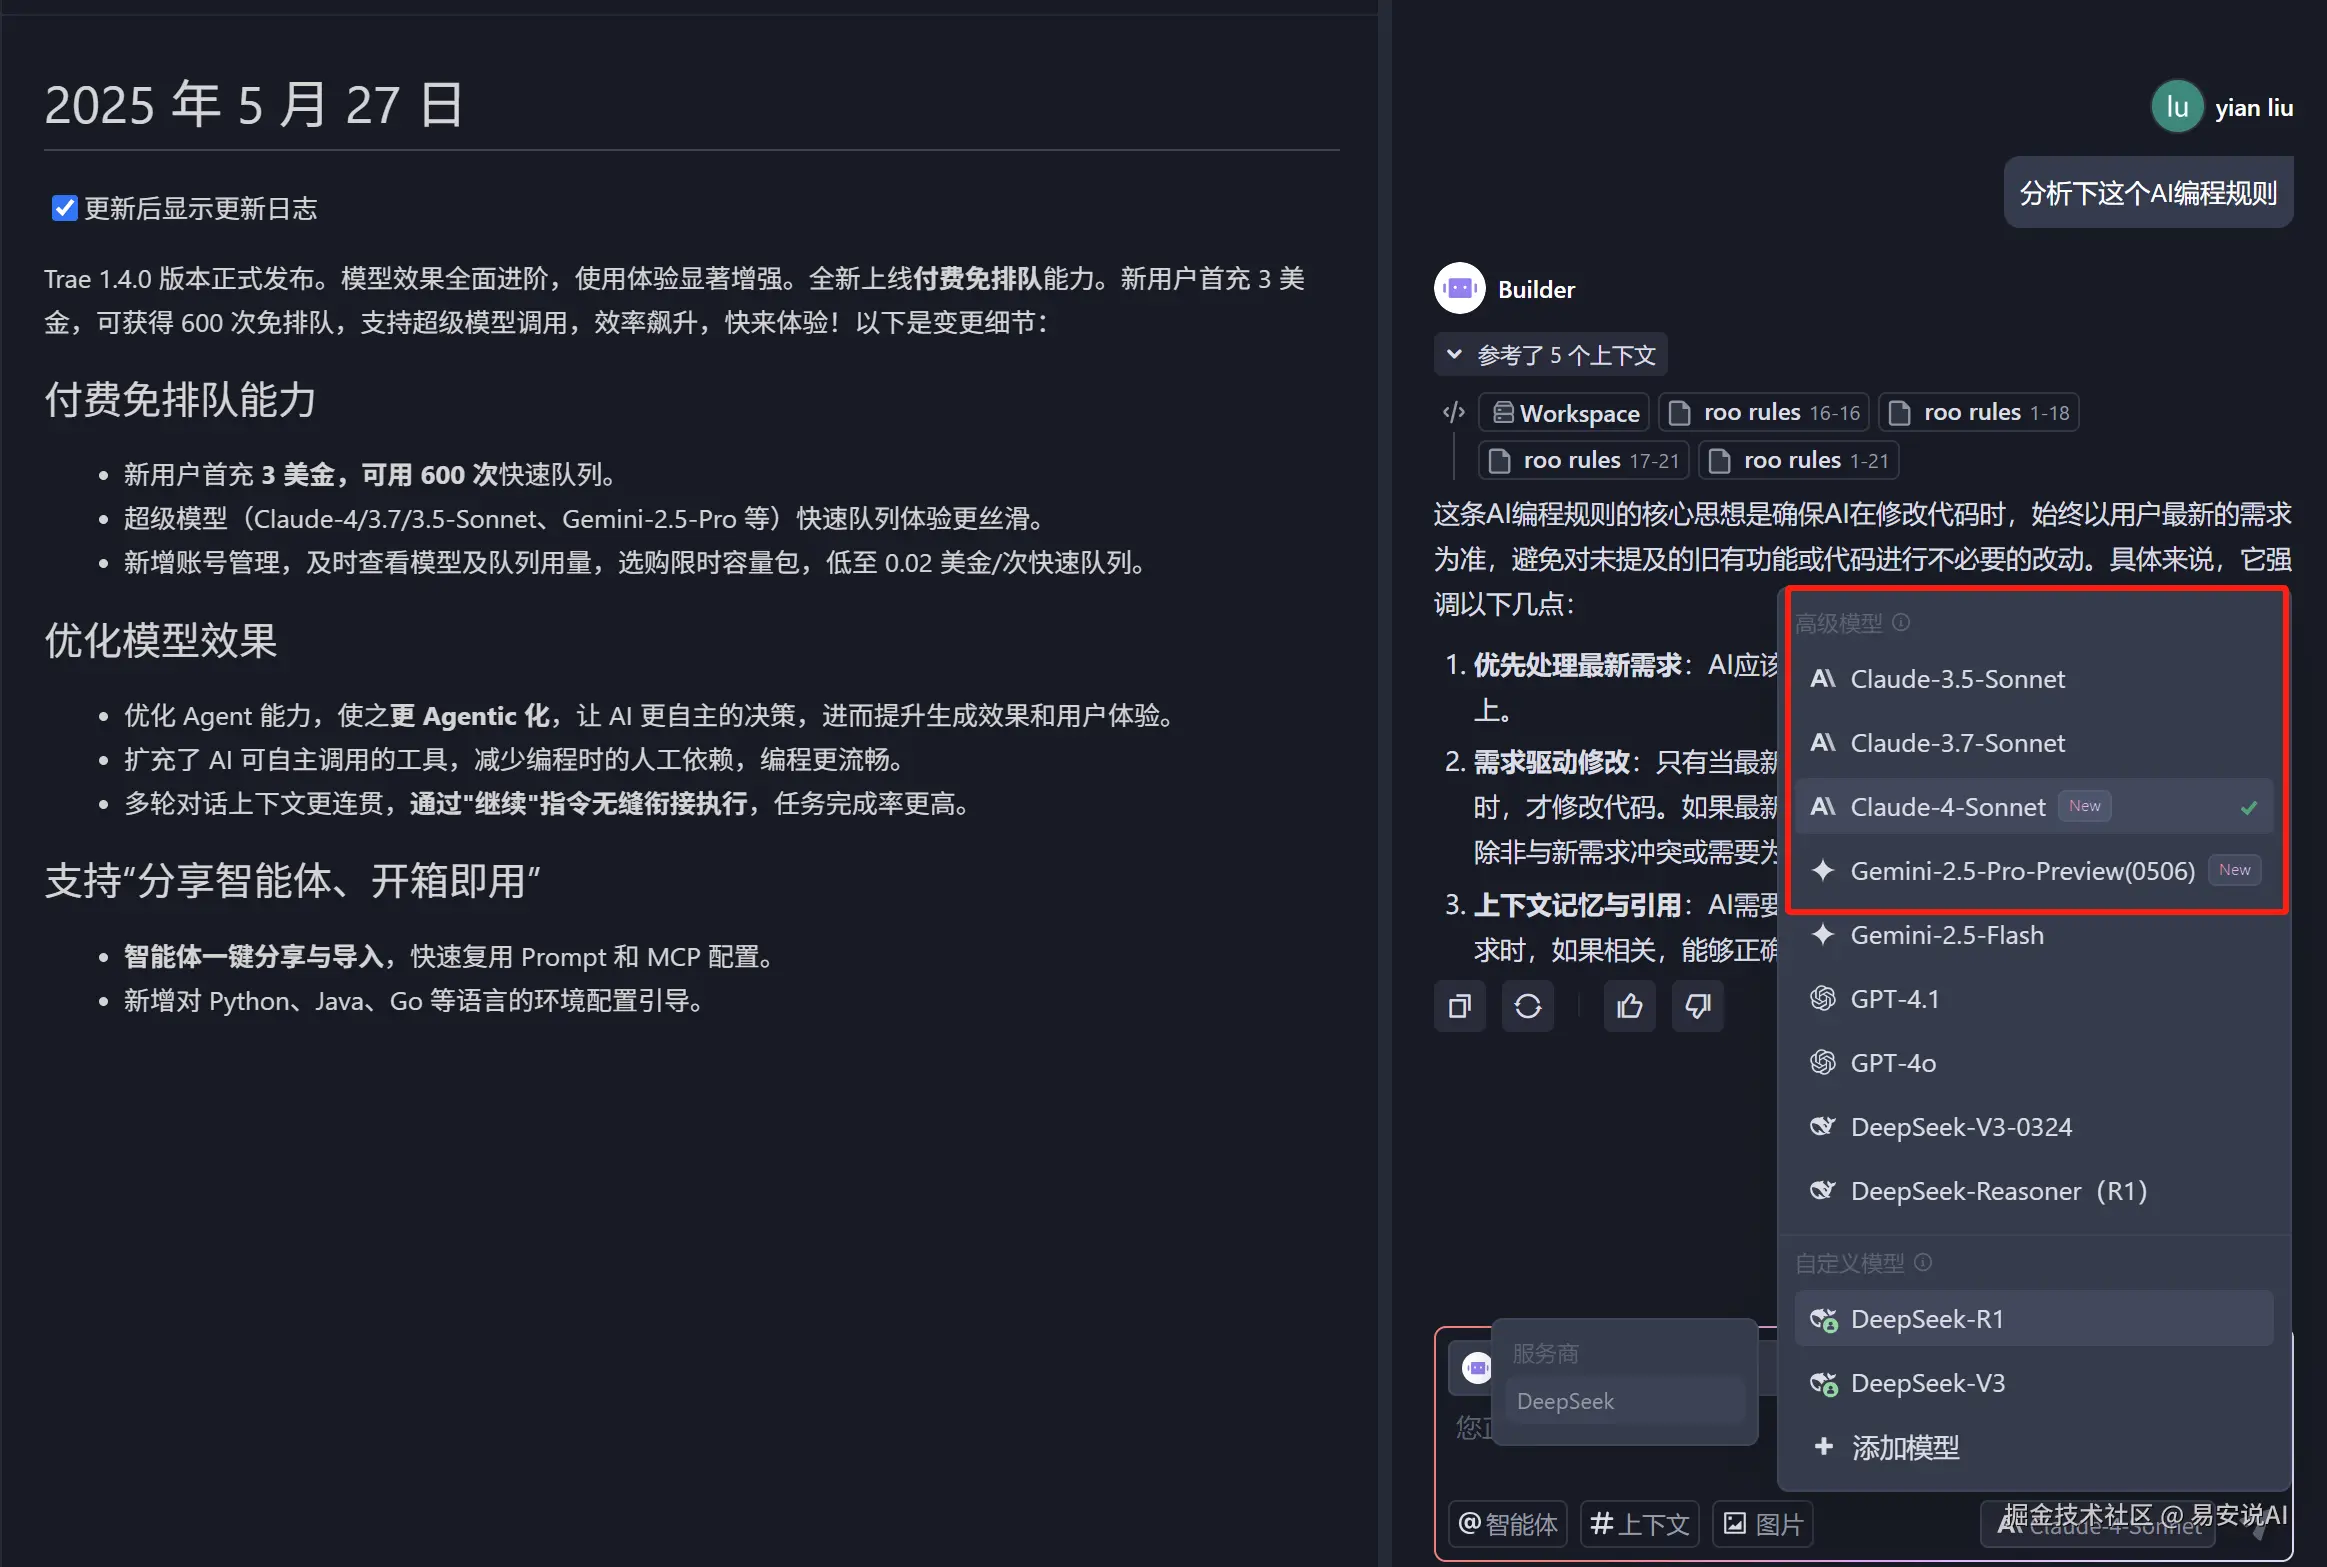Open the Claude-4-Sonnet model selector

click(2100, 1526)
